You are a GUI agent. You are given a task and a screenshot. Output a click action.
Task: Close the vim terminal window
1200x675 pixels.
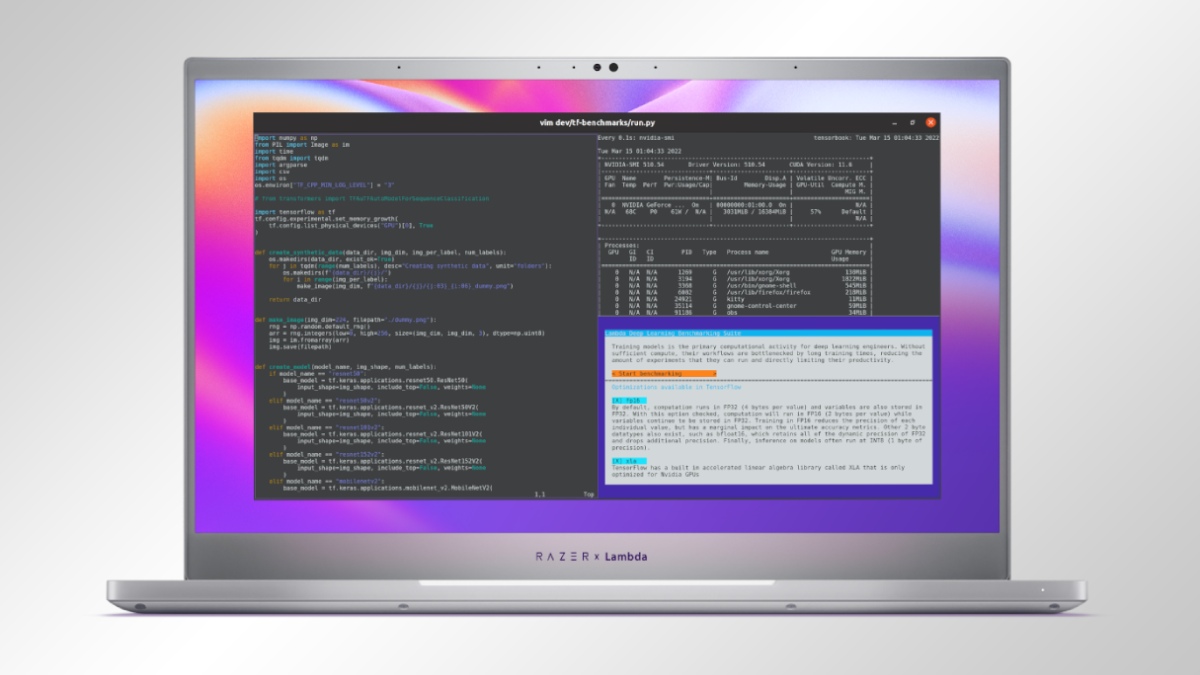pyautogui.click(x=932, y=122)
